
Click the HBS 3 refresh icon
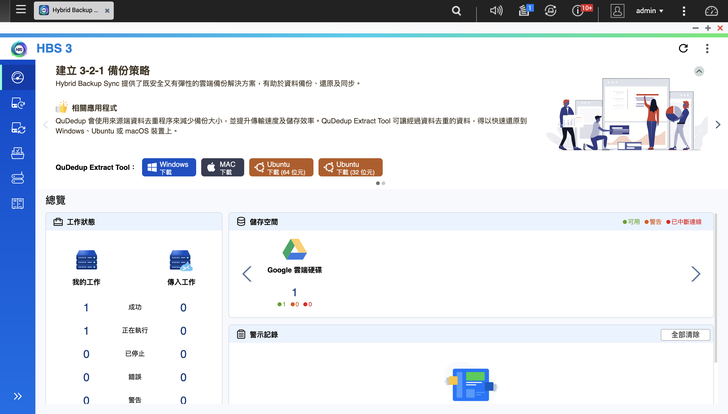683,48
